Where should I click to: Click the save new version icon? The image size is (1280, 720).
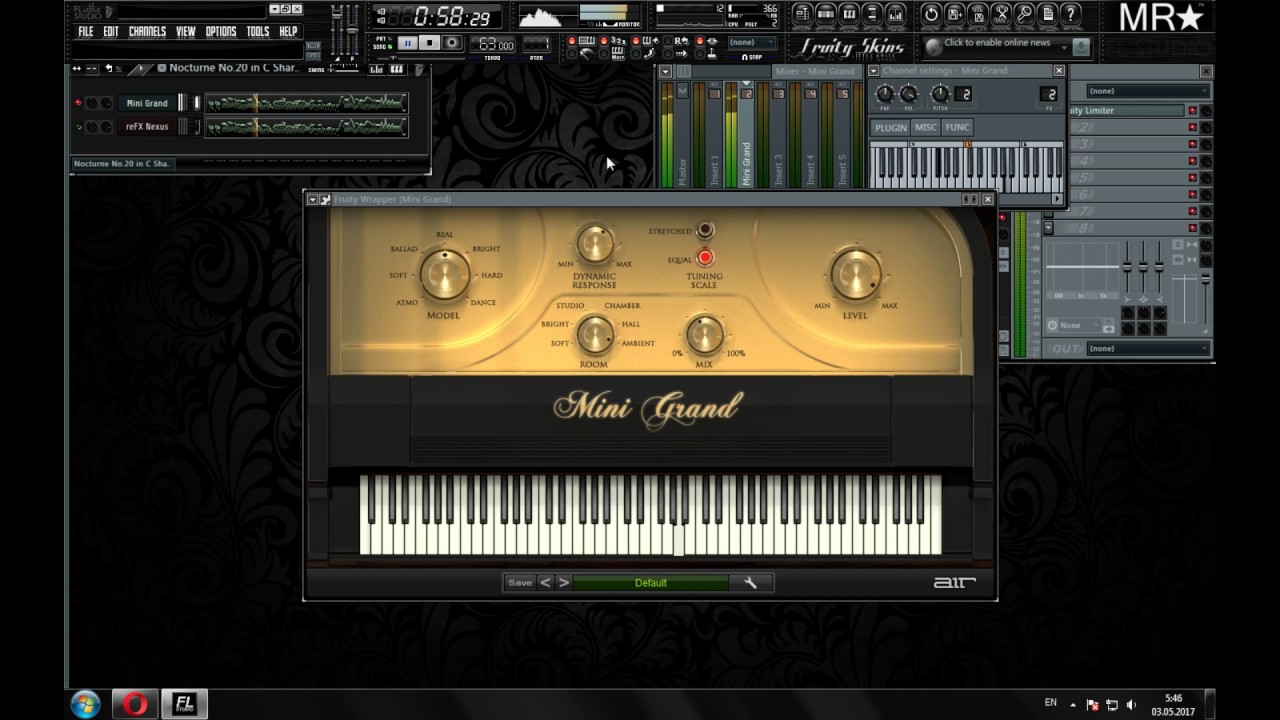955,14
